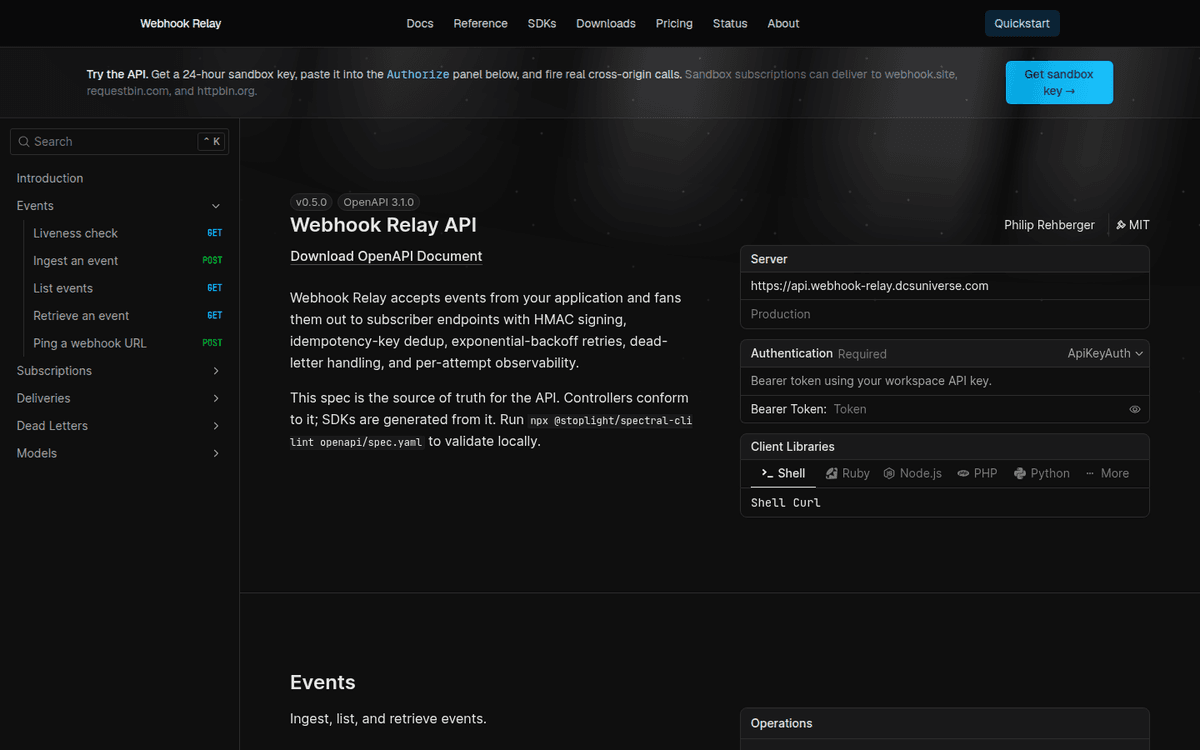
Task: Select the Node.js client library tab
Action: coord(913,473)
